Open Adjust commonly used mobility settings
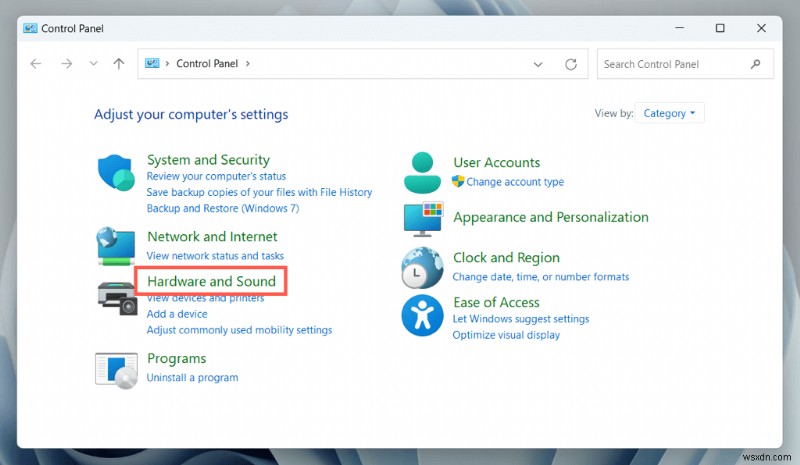The image size is (800, 465). [239, 330]
